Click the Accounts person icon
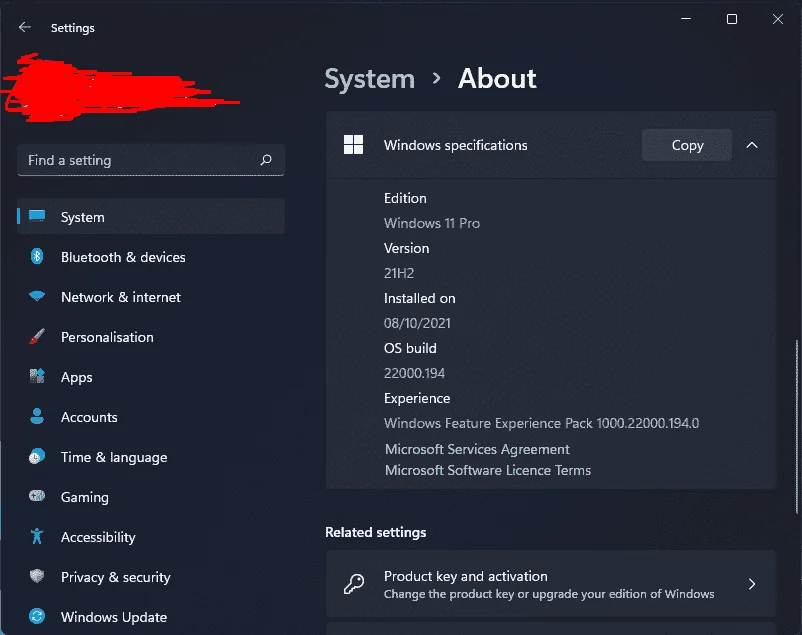Screen dimensions: 802x635 [x=37, y=416]
